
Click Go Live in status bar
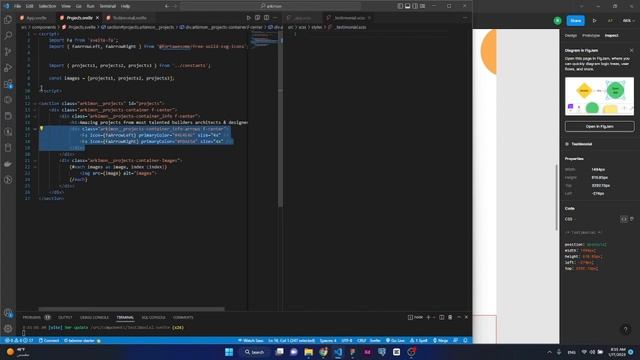395,340
